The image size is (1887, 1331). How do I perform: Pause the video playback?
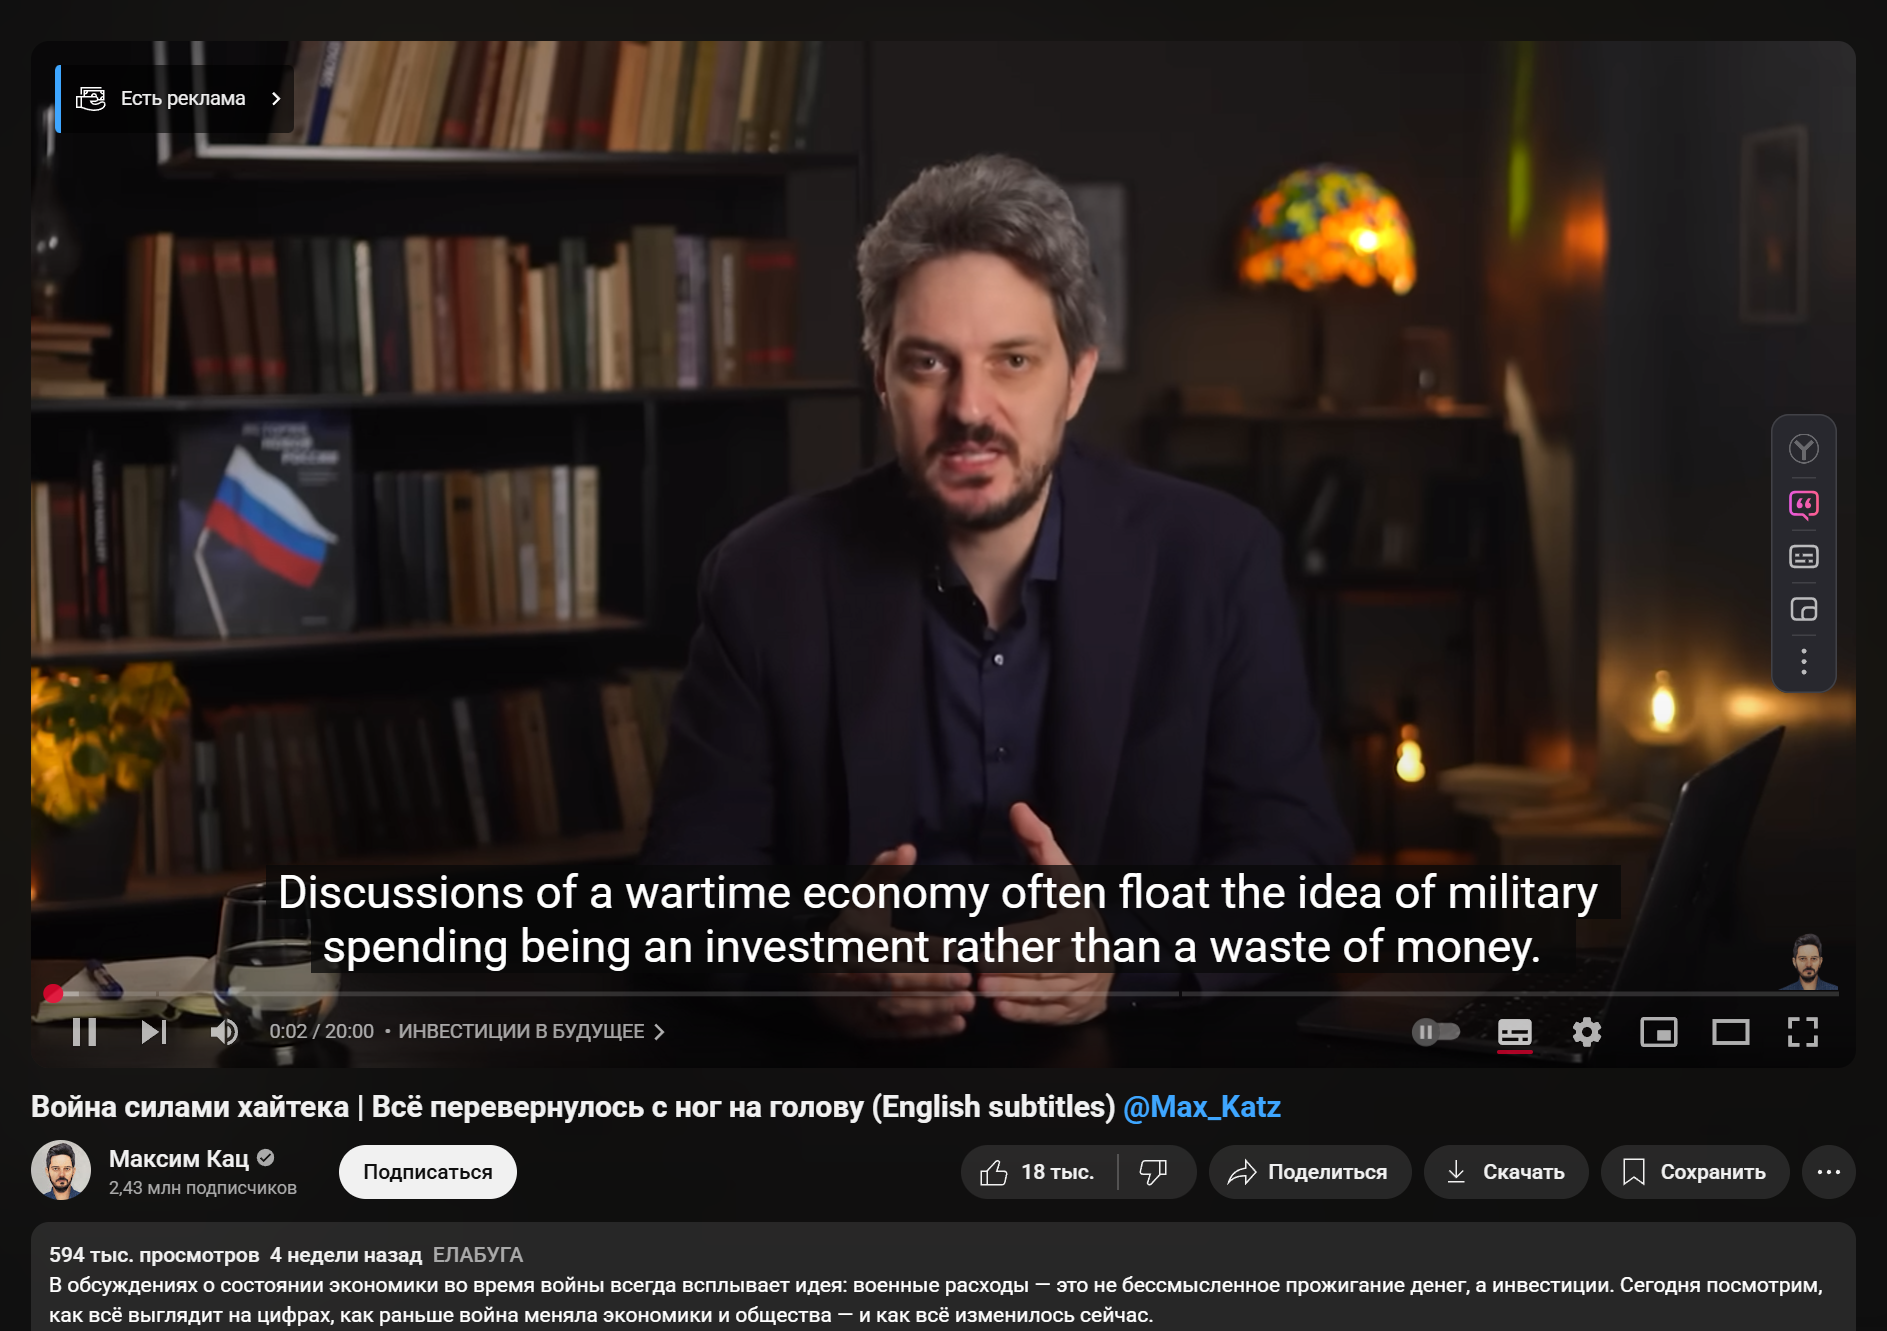85,1031
